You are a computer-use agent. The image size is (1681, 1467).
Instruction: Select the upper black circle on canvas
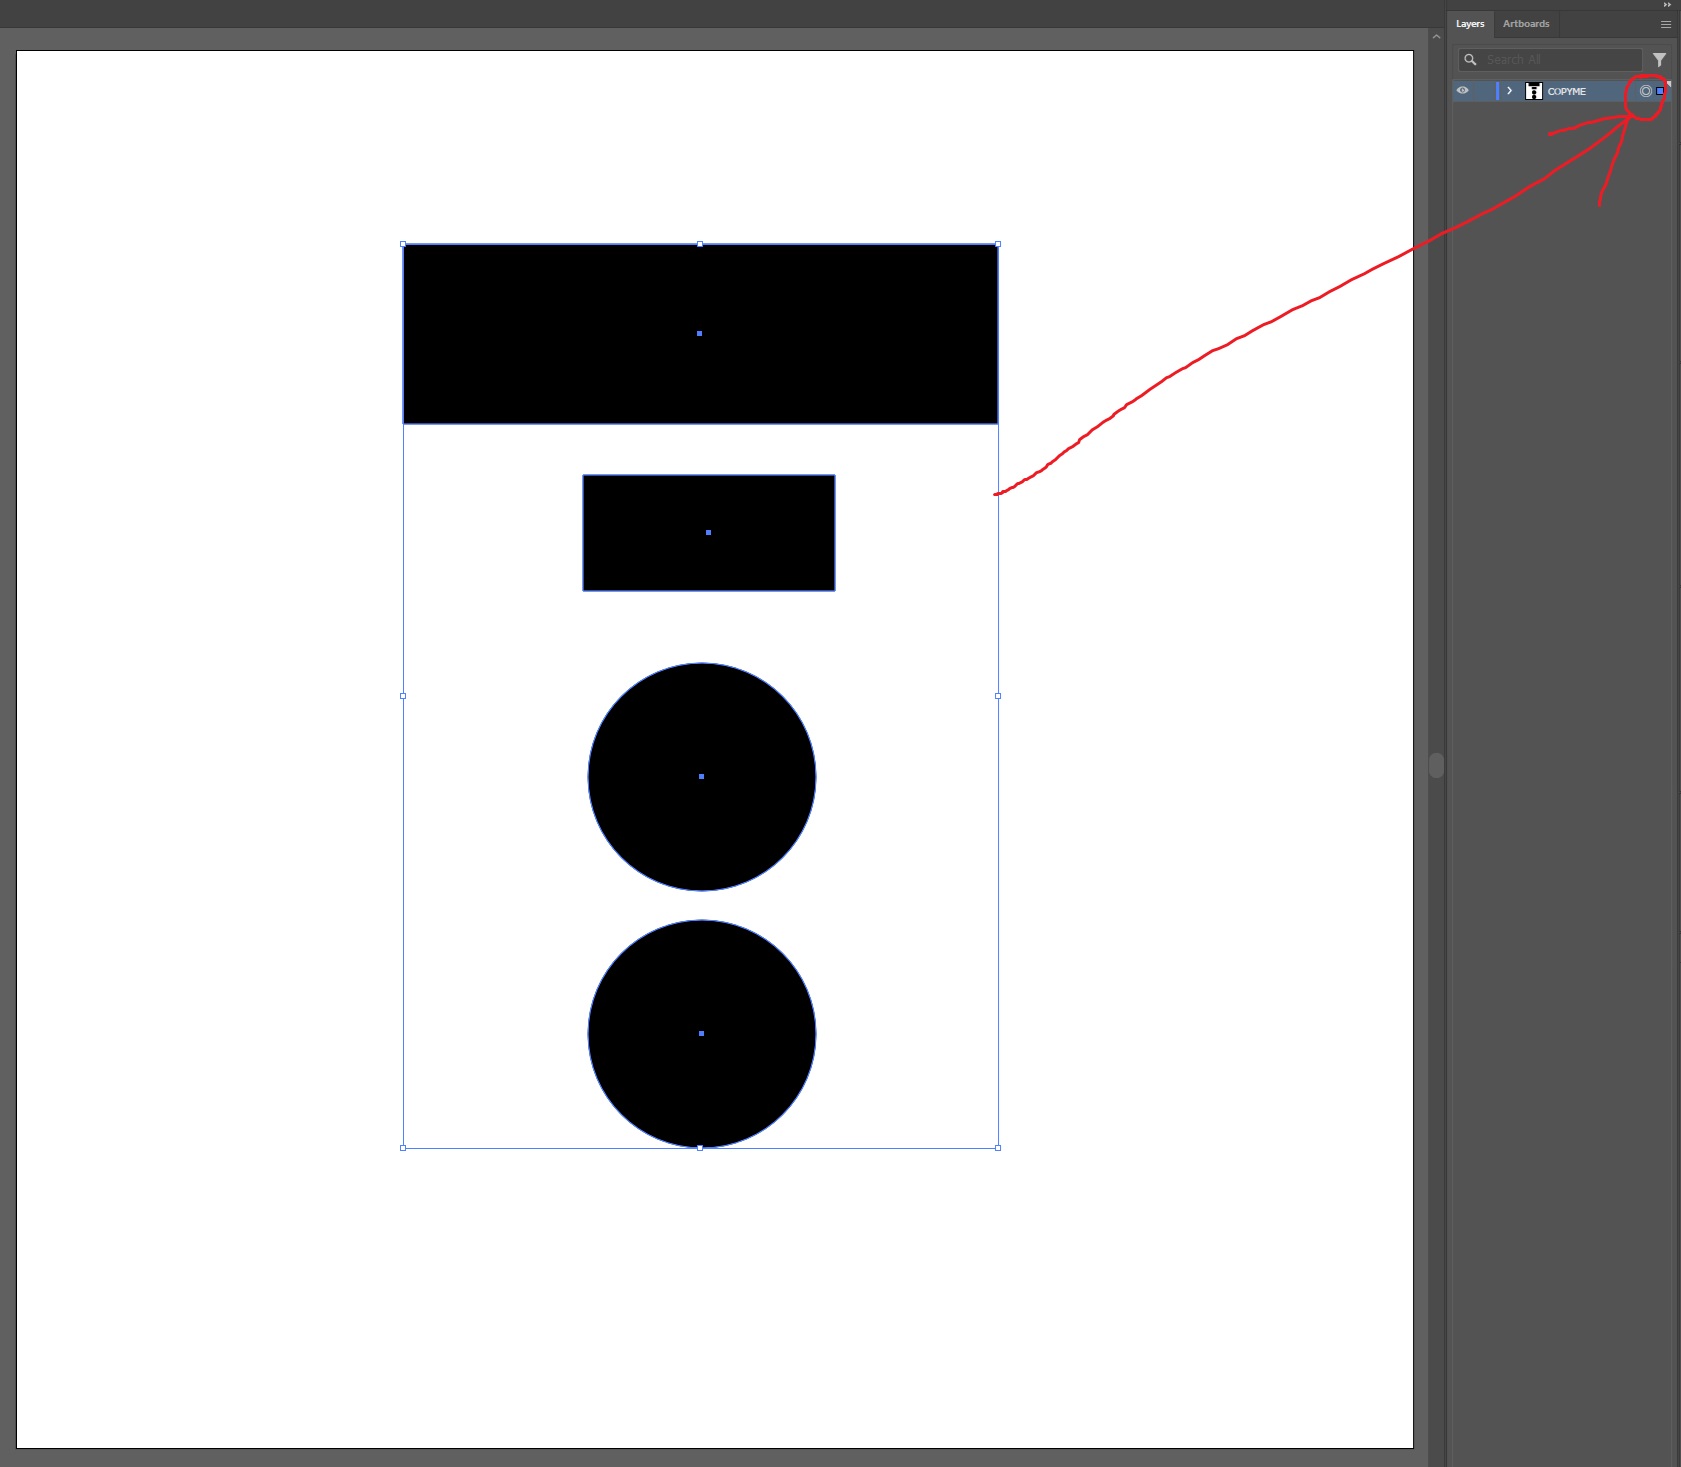pyautogui.click(x=702, y=777)
